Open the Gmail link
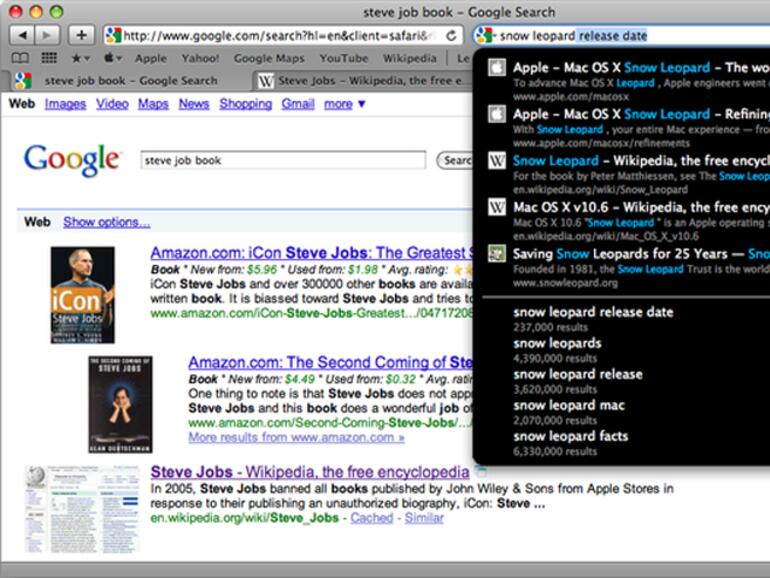Viewport: 770px width, 578px height. [298, 104]
